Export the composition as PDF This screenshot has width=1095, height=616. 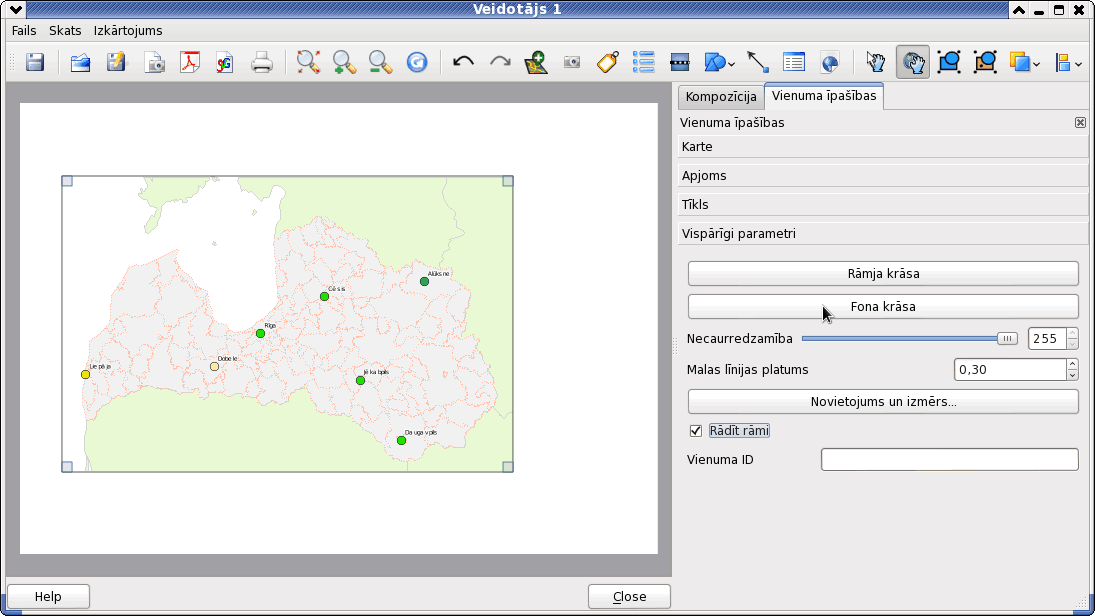coord(189,63)
